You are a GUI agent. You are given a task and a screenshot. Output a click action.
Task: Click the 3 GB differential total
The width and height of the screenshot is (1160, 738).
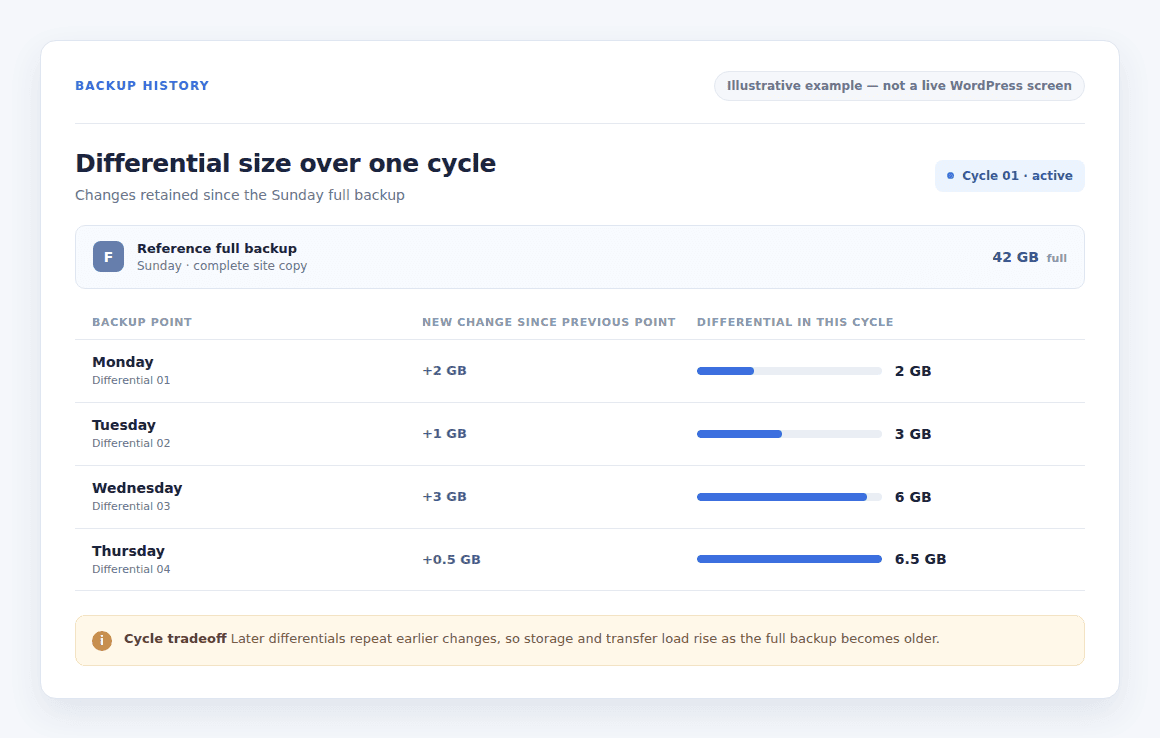[x=913, y=434]
